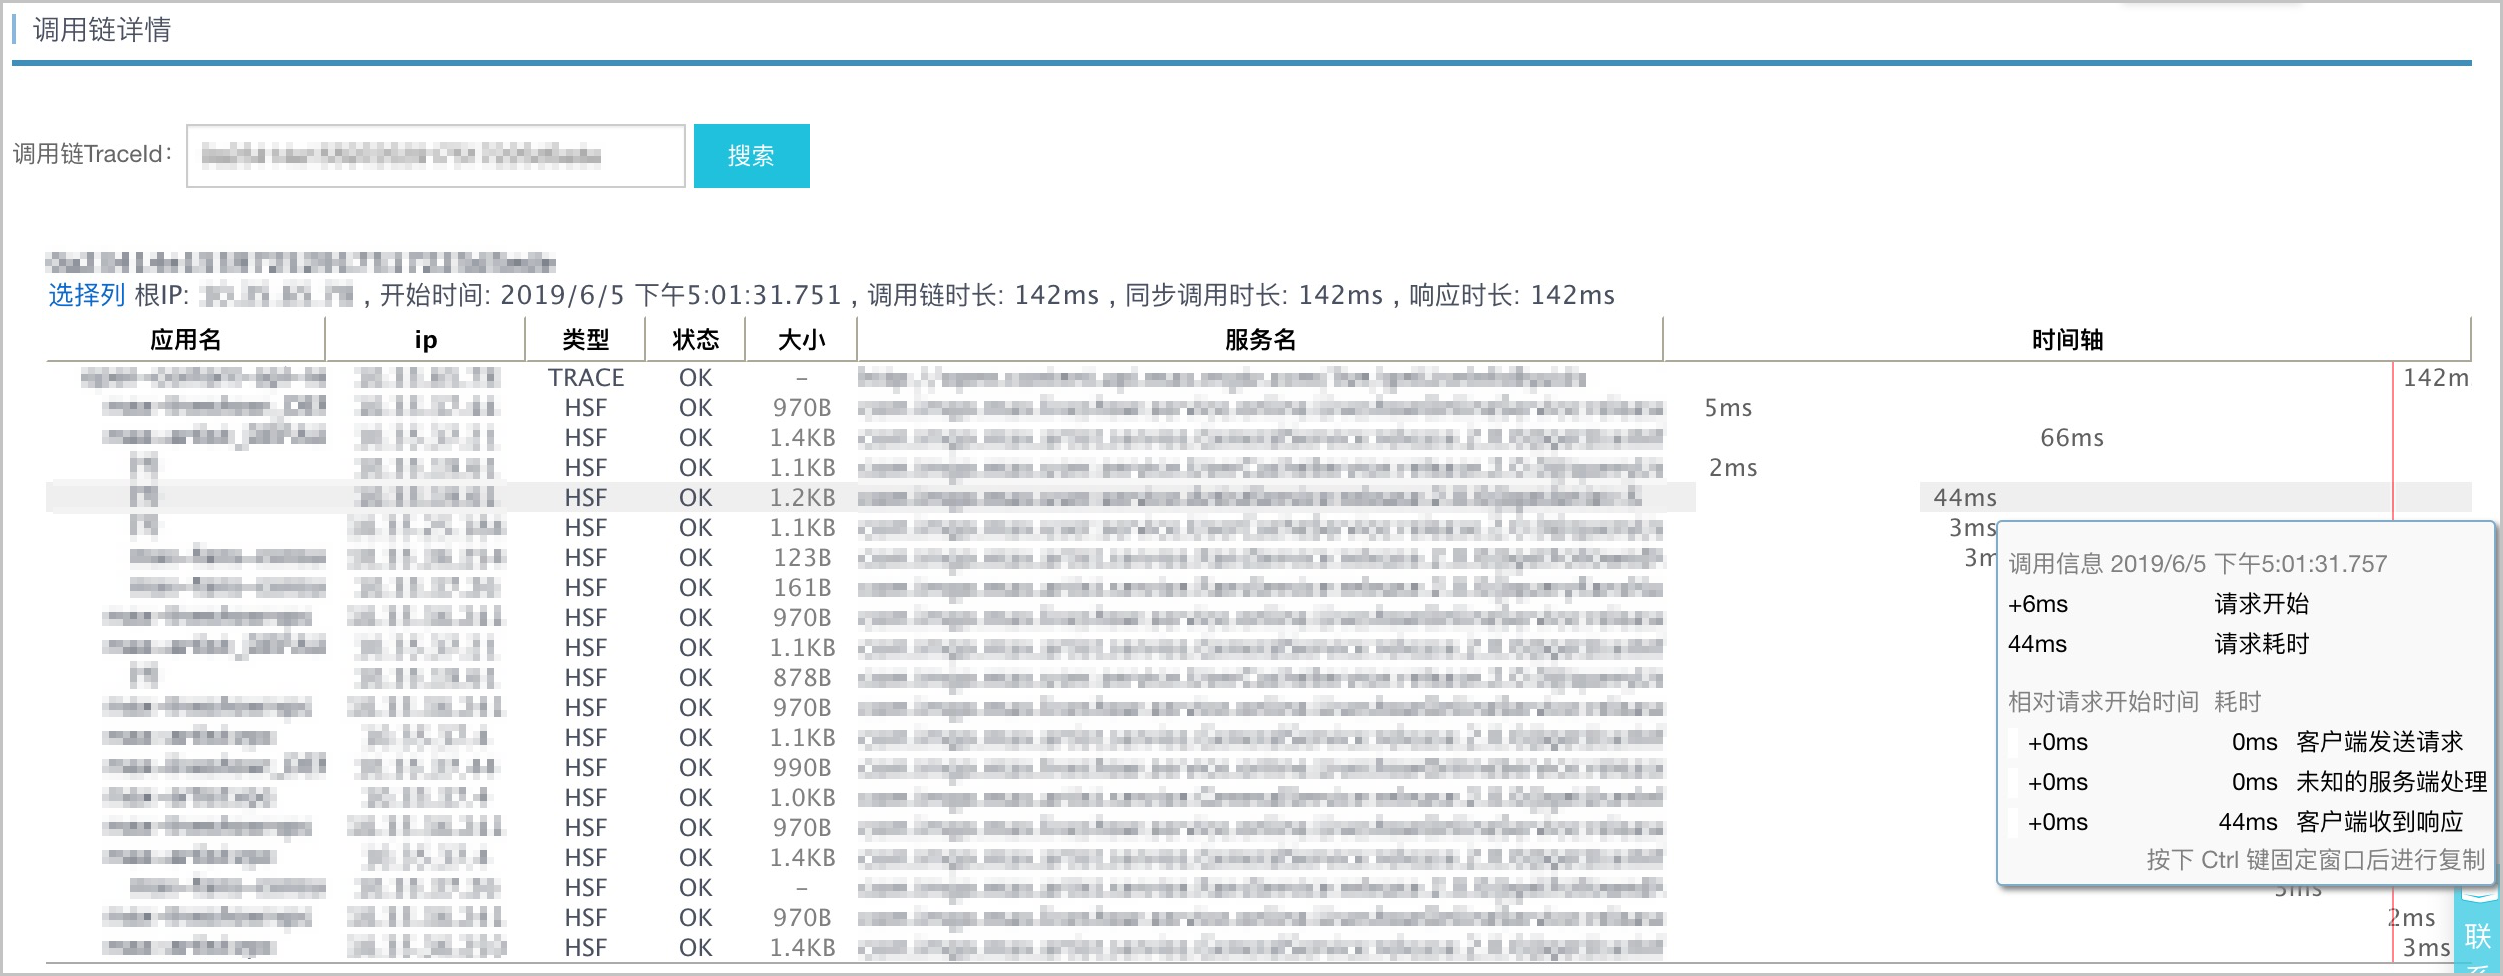Click the 状态 column header

coord(696,340)
